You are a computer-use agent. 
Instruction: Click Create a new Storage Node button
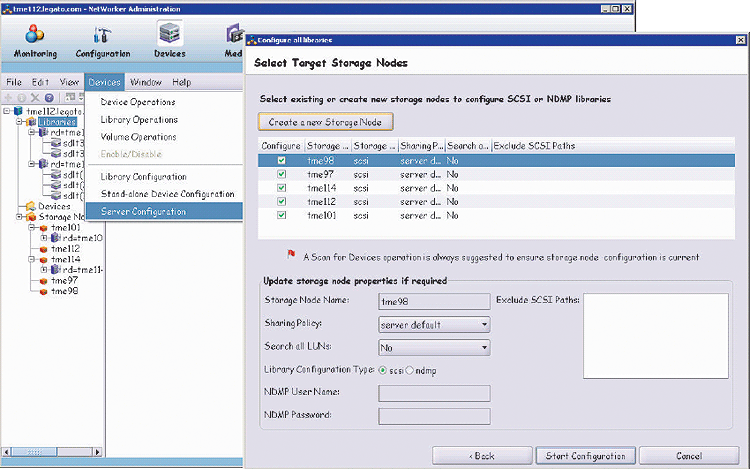tap(326, 122)
